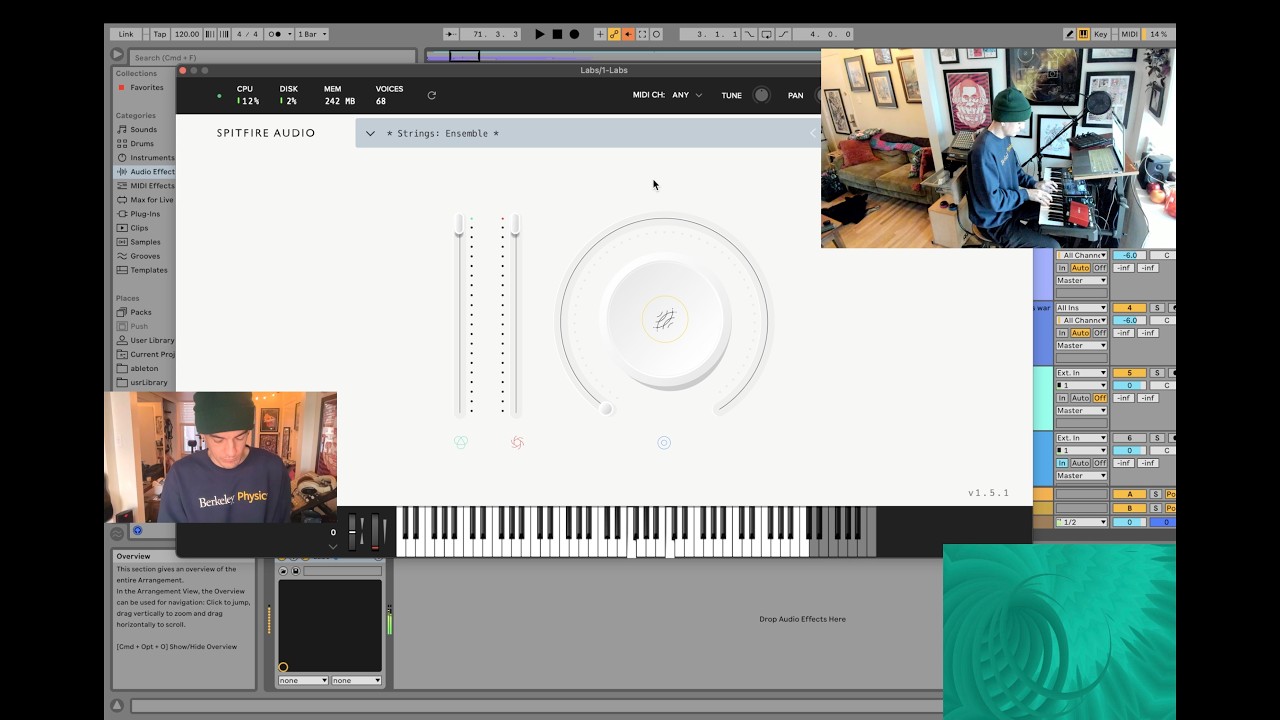1280x720 pixels.
Task: Click the MIDI Arrangement Overdub plus icon
Action: tap(600, 34)
